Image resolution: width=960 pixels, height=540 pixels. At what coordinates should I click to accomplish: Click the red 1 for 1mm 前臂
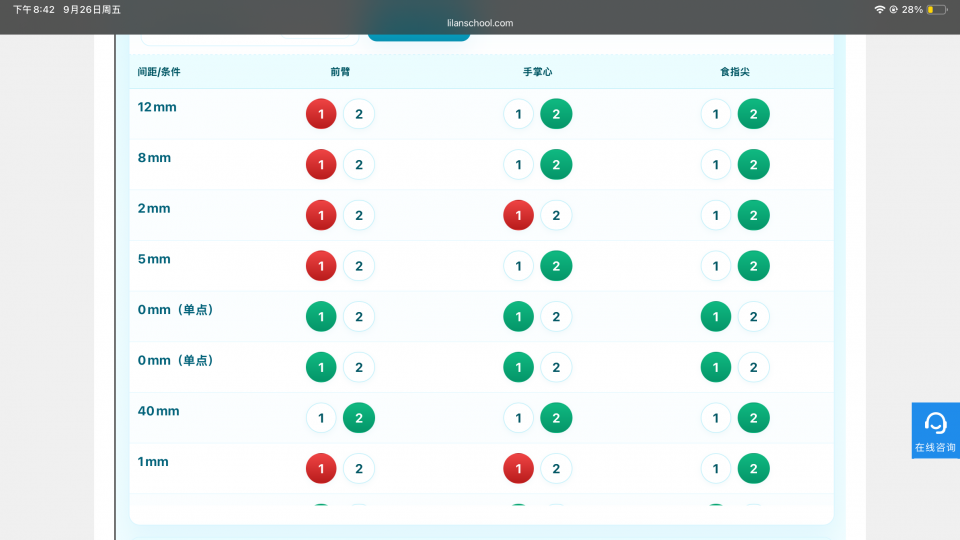[x=321, y=468]
